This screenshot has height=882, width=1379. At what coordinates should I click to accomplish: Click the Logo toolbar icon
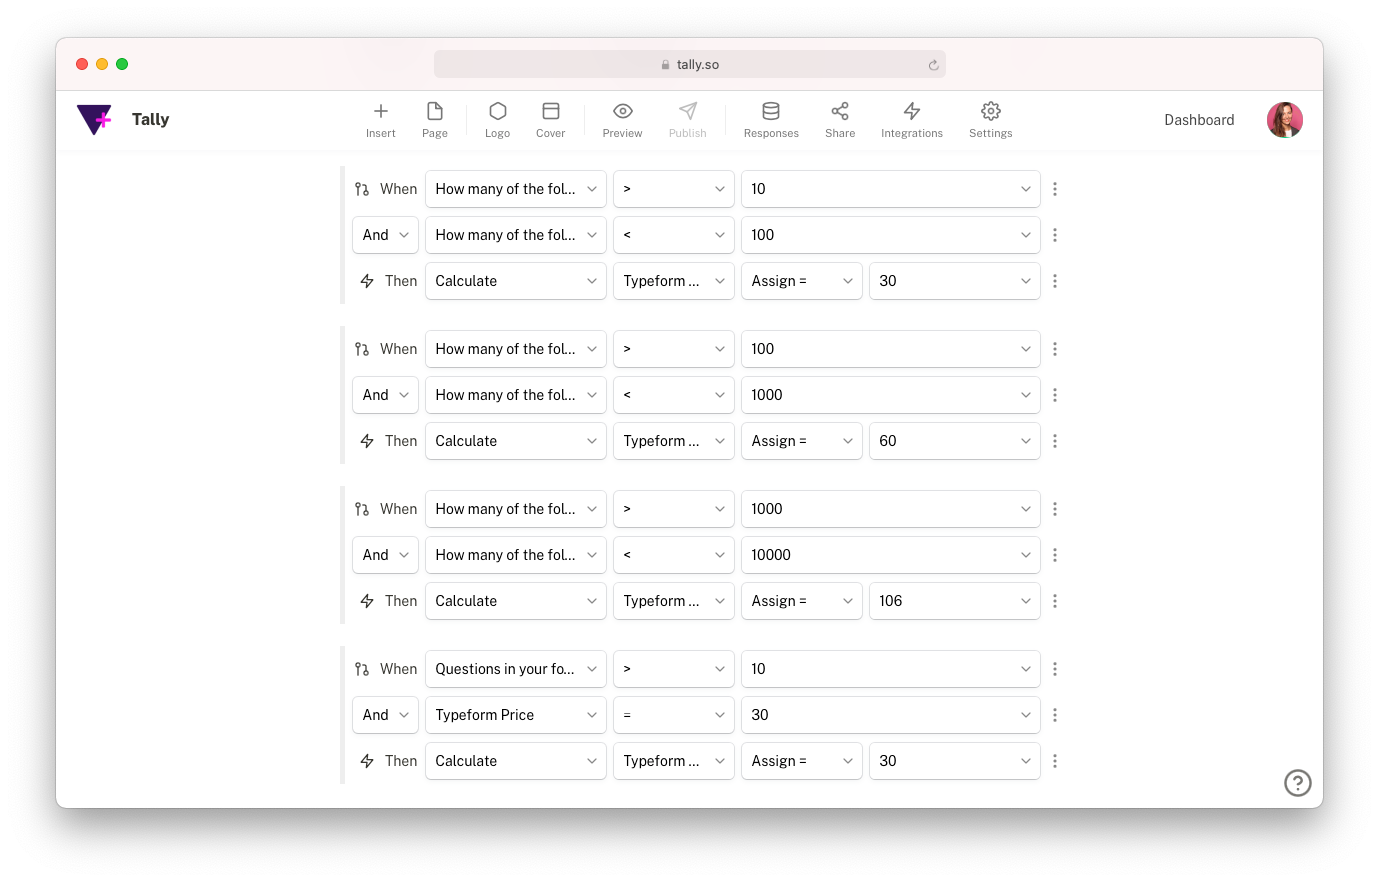click(497, 120)
